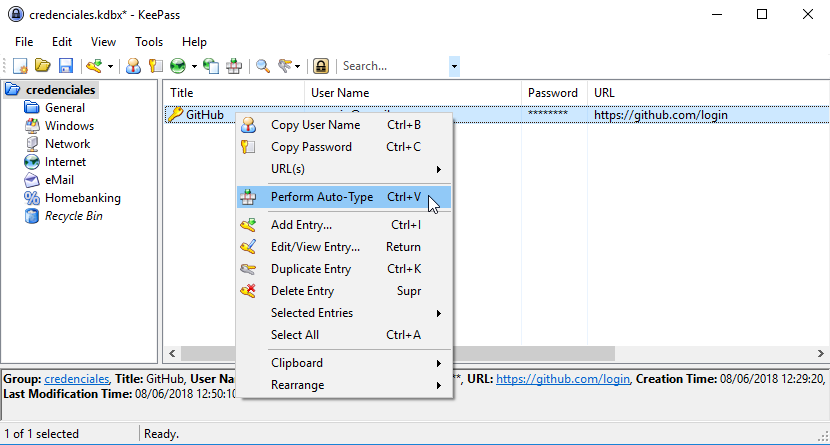Expand the Open URL dropdown arrow

(x=194, y=66)
